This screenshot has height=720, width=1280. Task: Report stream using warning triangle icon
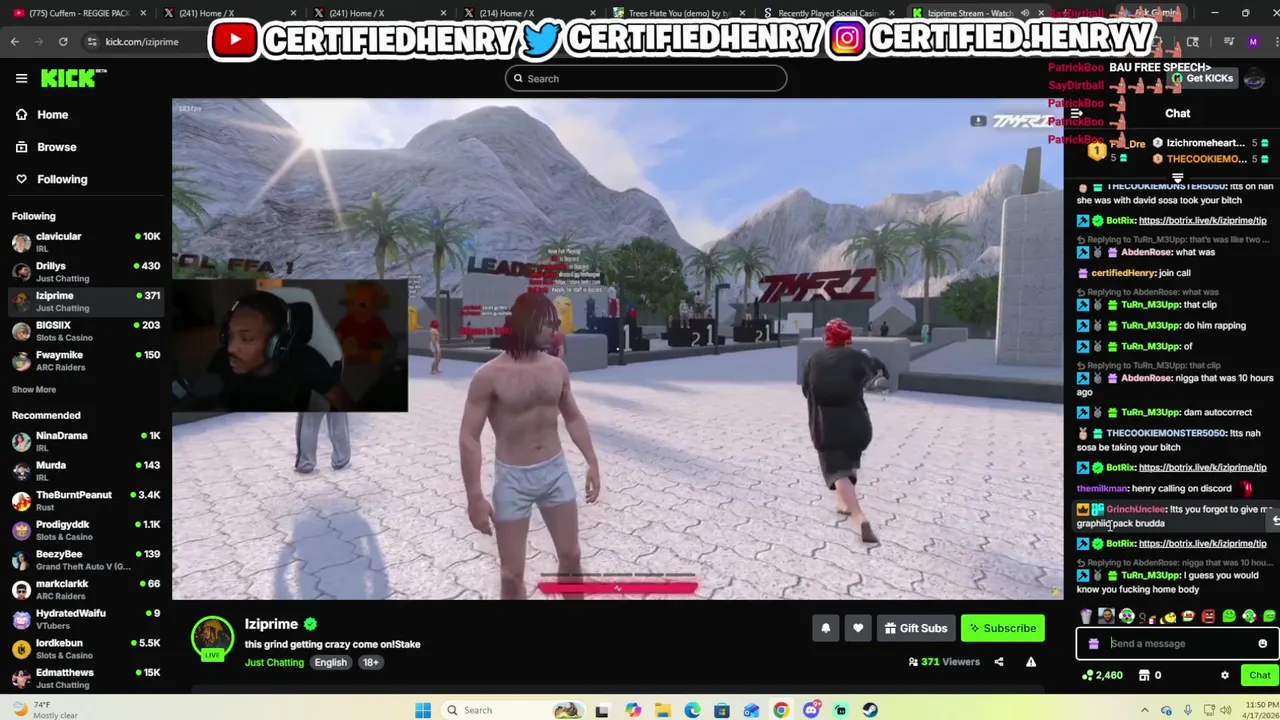tap(1030, 661)
